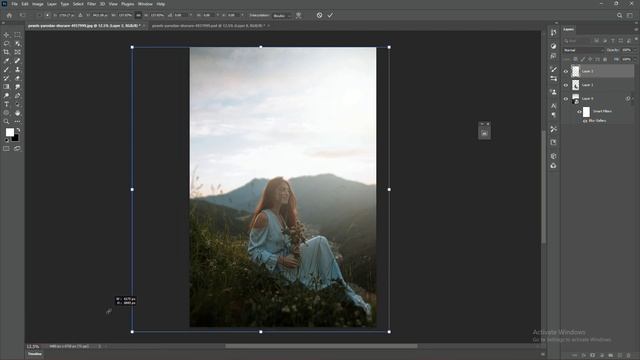Open the Interpolation dropdown in options bar
The width and height of the screenshot is (640, 360).
tap(282, 16)
